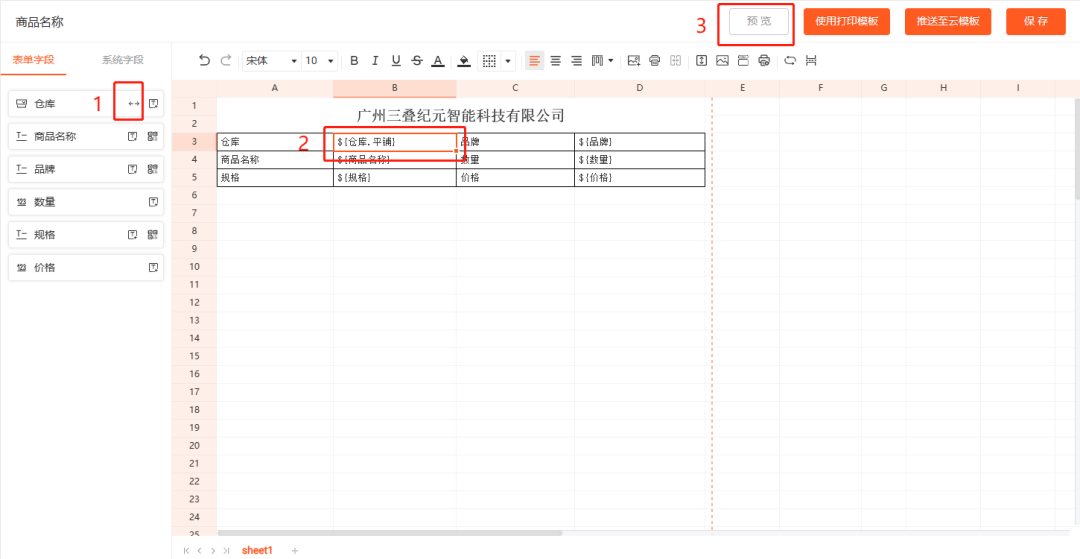Select cell containing ${价格}
This screenshot has width=1080, height=559.
point(640,178)
